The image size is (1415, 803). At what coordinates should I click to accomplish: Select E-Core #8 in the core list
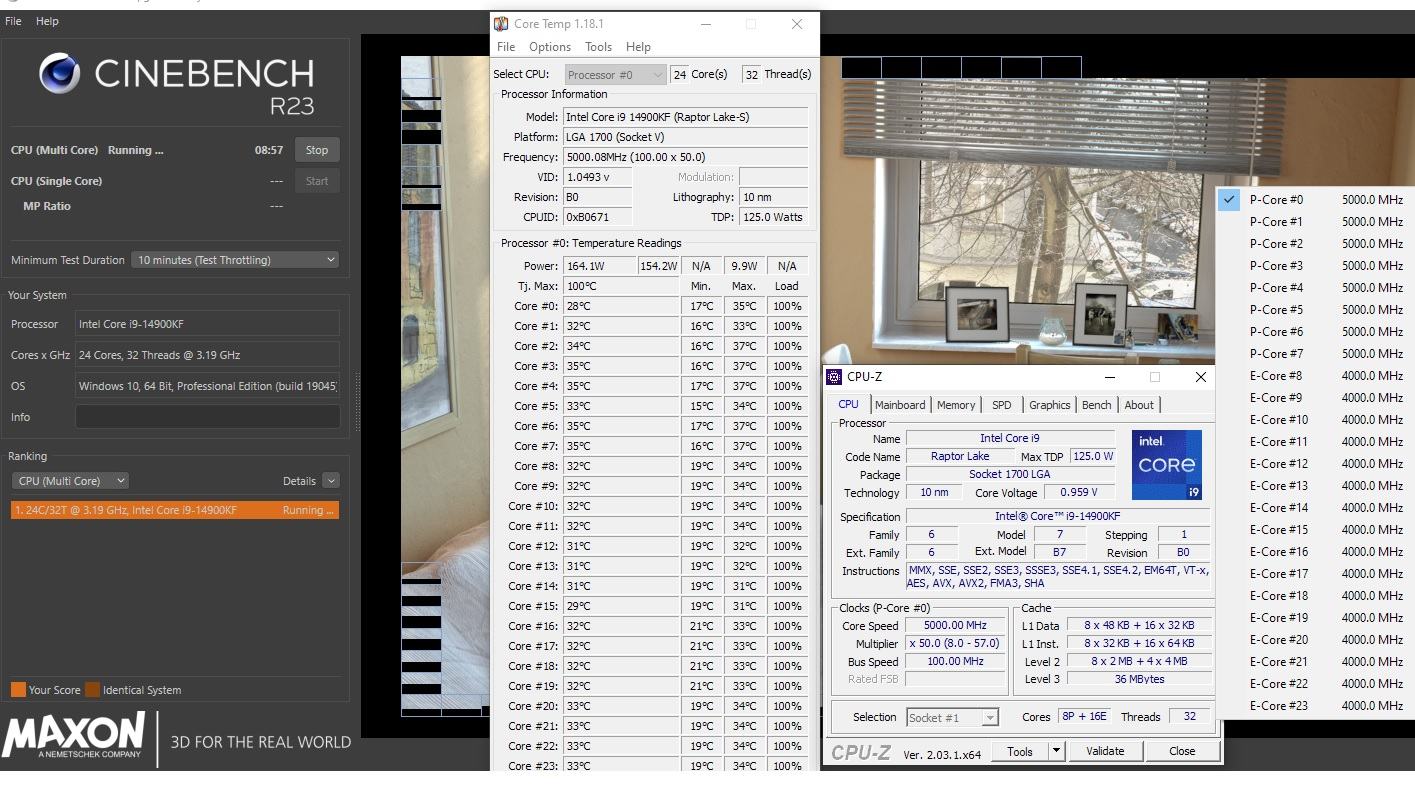(1316, 376)
